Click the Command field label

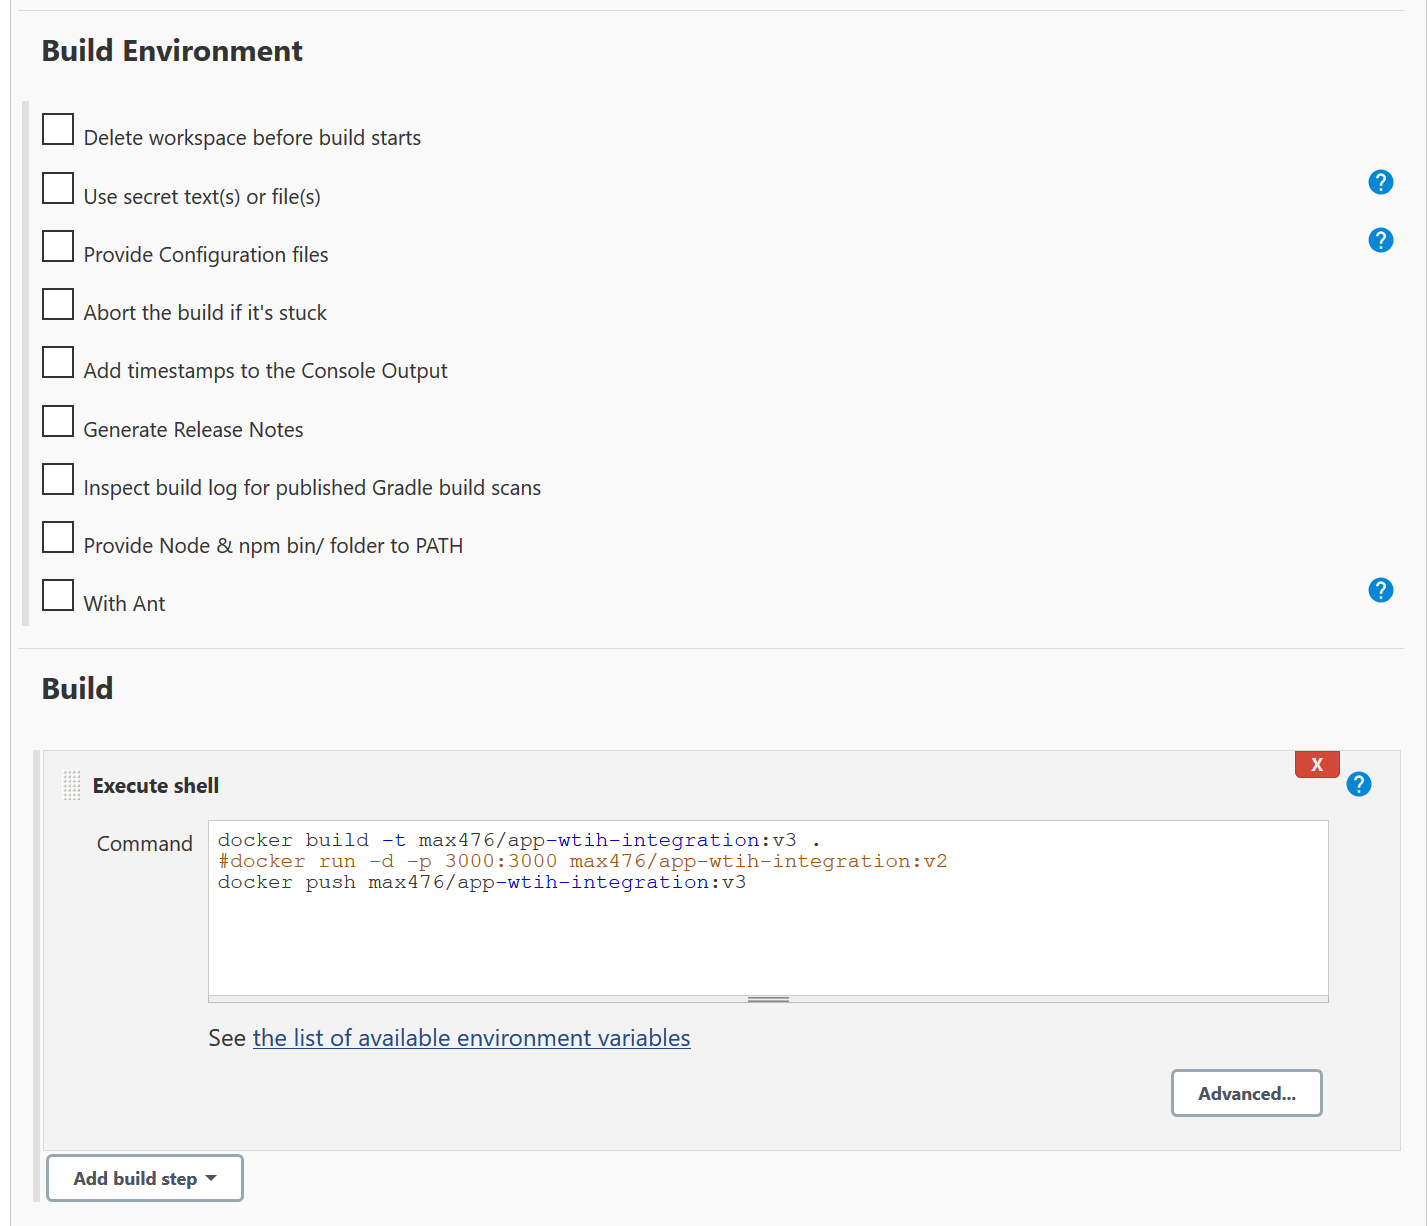[x=145, y=844]
